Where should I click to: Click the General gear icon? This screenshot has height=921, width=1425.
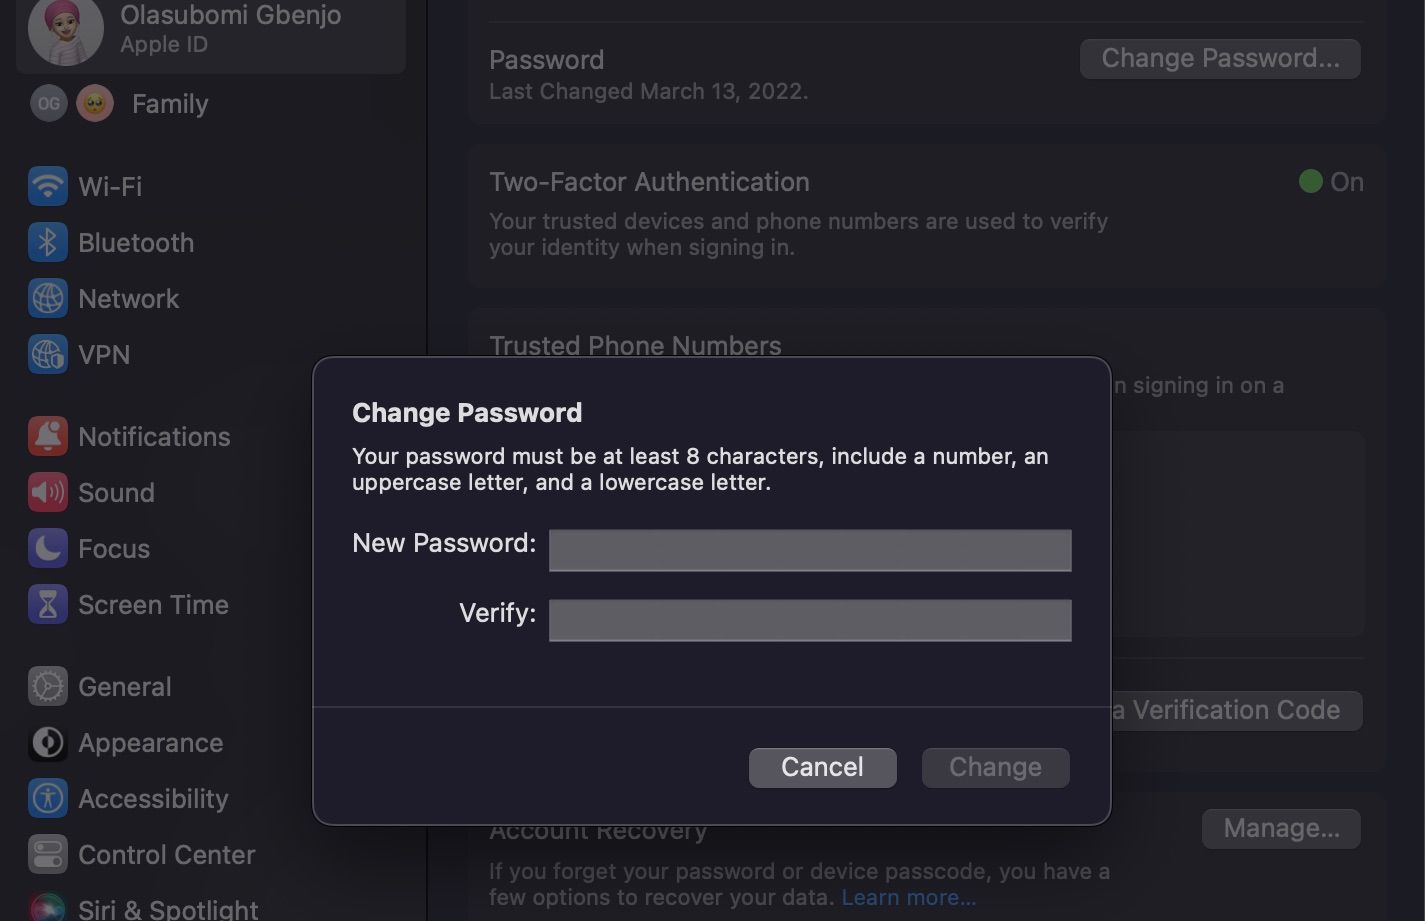[x=48, y=687]
